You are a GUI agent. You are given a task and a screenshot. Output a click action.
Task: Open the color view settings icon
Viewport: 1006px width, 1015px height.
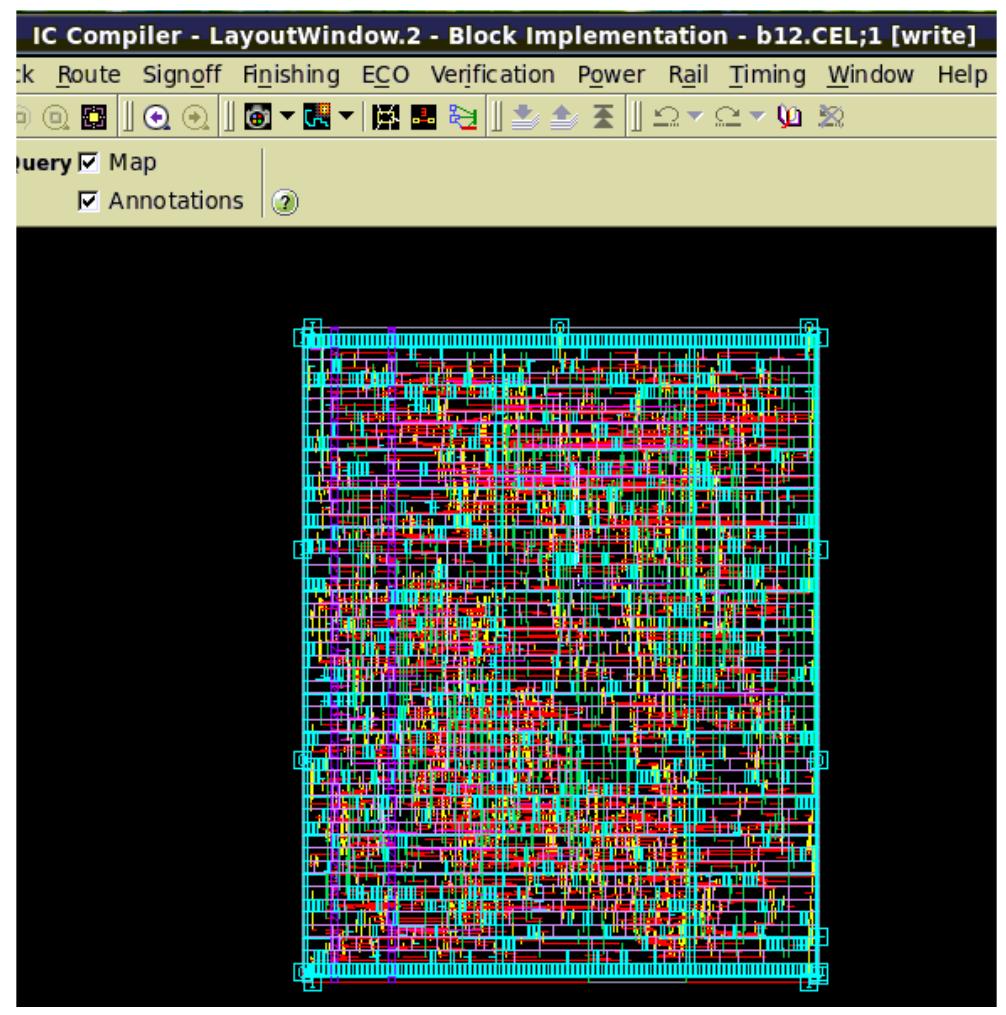point(256,115)
